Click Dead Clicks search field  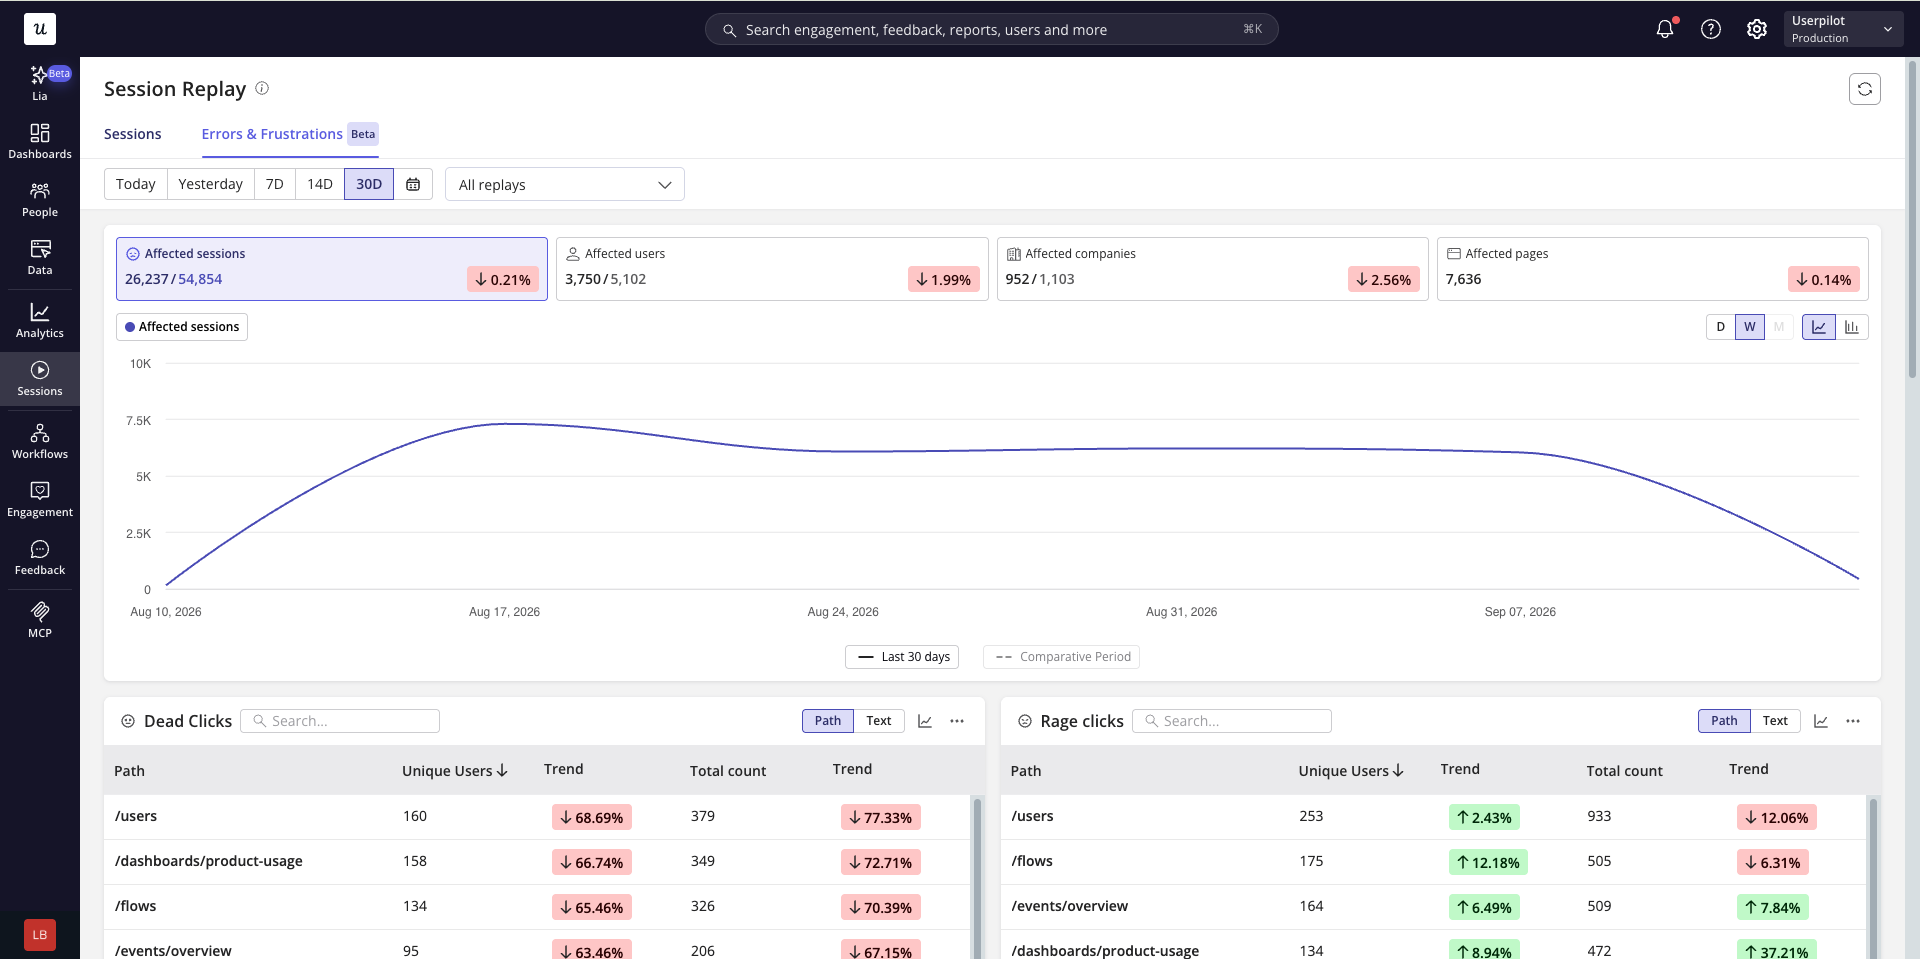tap(340, 721)
